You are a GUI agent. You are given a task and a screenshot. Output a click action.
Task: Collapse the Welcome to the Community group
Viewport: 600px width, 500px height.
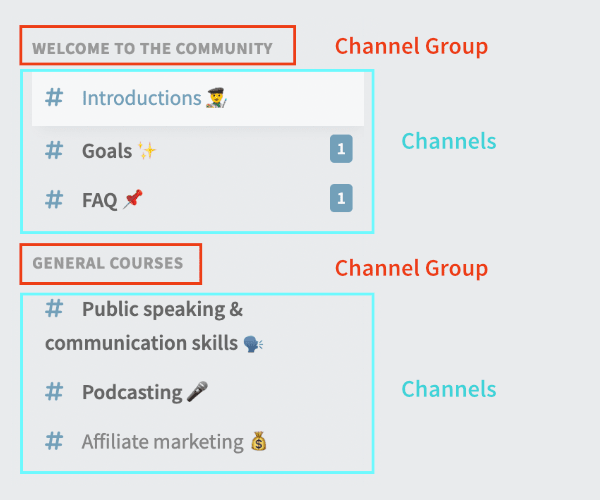point(152,49)
